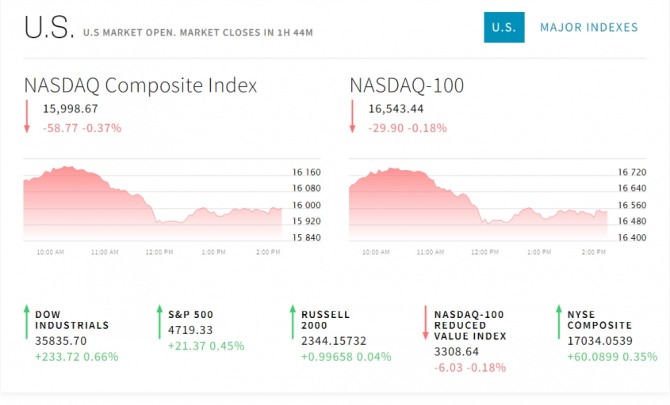This screenshot has height=405, width=670.
Task: Select the U.S. tab
Action: 504,27
